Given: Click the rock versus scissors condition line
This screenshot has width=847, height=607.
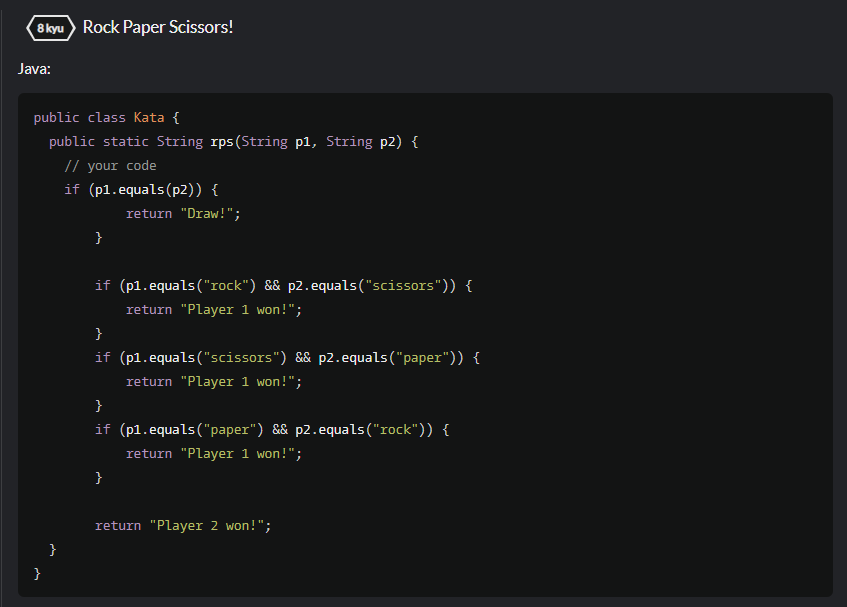Looking at the screenshot, I should 284,286.
